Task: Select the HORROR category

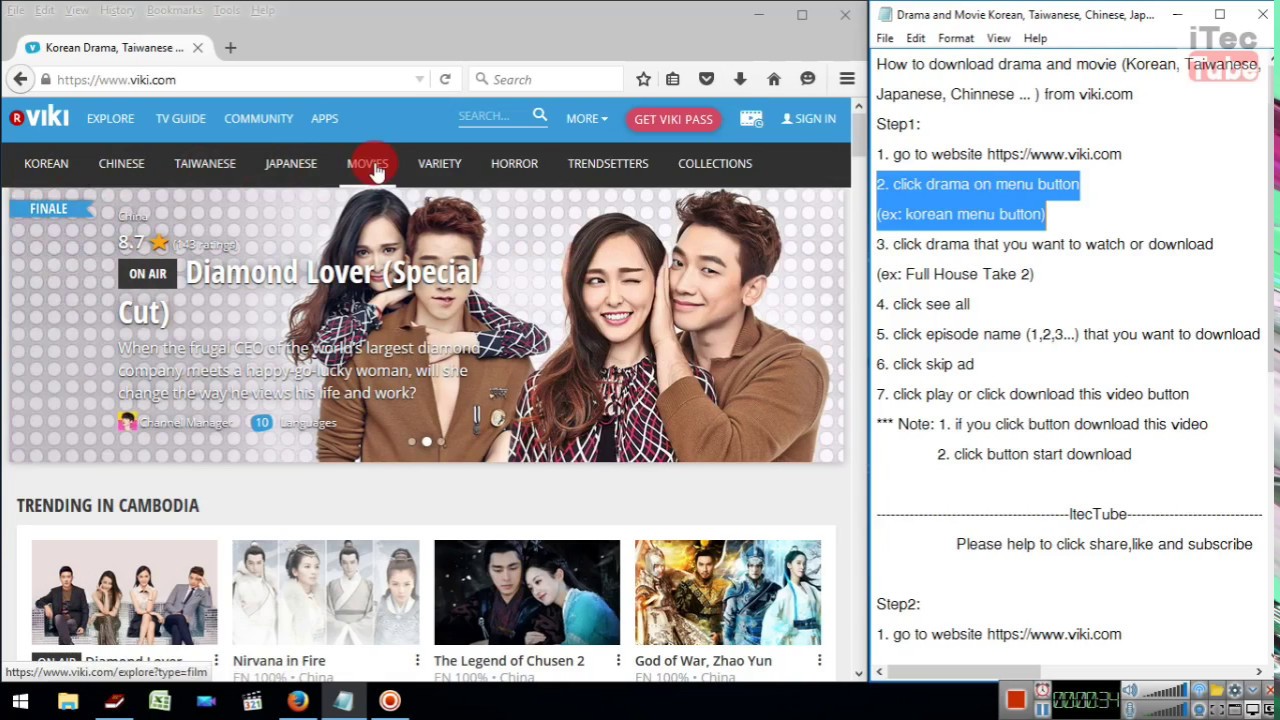Action: tap(514, 163)
